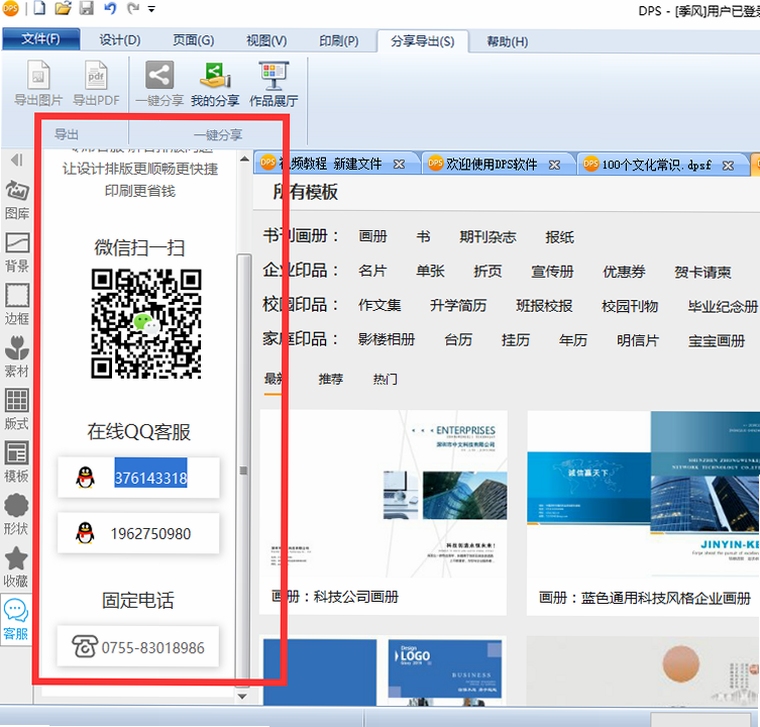Open the 素材 materials sidebar icon

click(17, 357)
